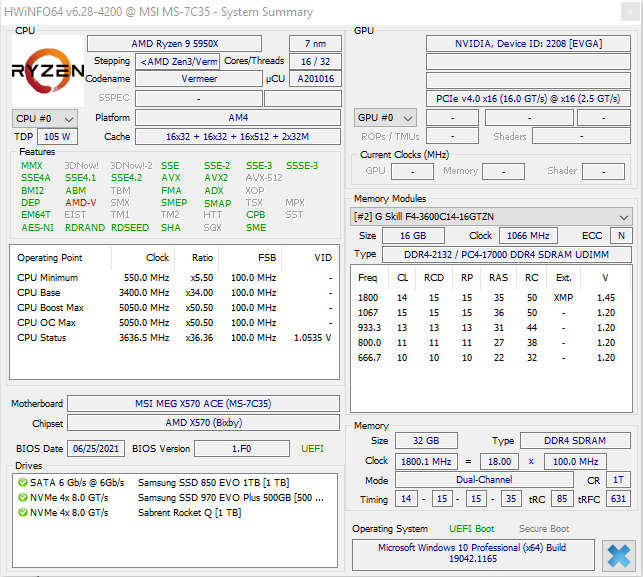Click the 666.7 memory timing row
The width and height of the screenshot is (643, 577).
point(490,358)
